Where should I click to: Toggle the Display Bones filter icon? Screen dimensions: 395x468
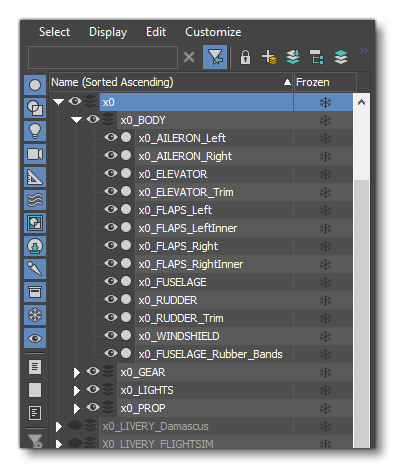(35, 269)
